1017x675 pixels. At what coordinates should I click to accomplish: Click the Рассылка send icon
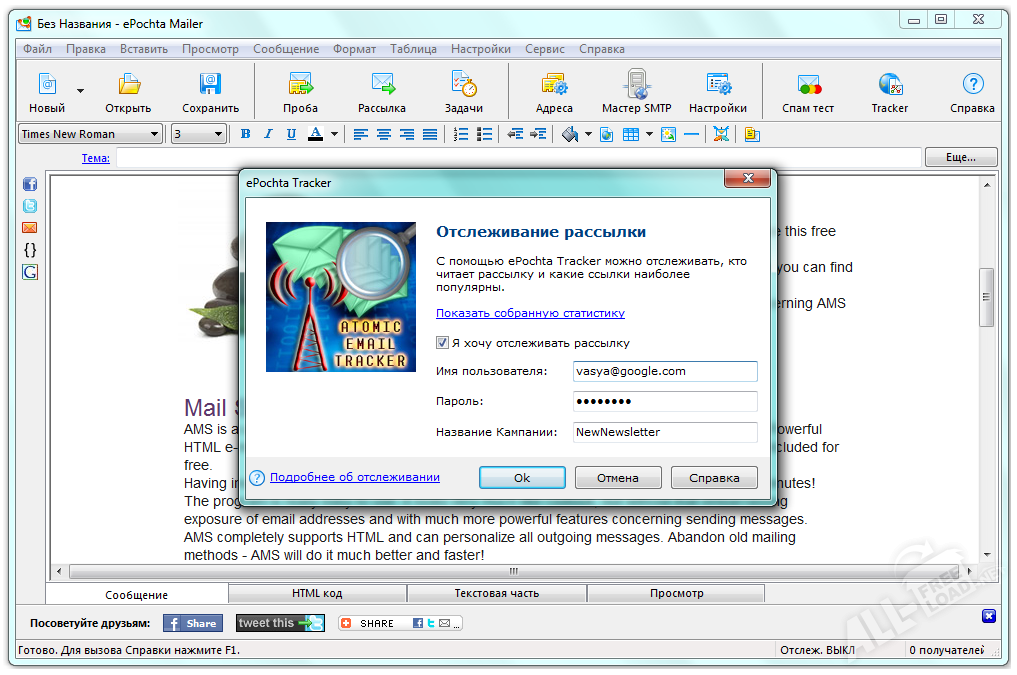pyautogui.click(x=381, y=85)
